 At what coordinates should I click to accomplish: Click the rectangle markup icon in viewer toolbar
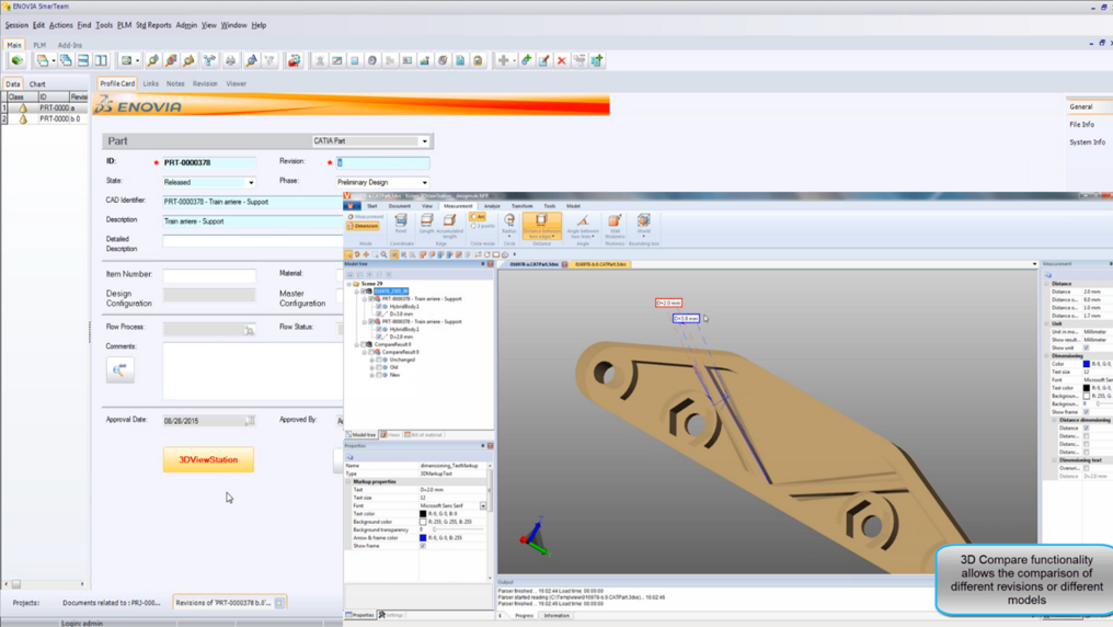496,254
